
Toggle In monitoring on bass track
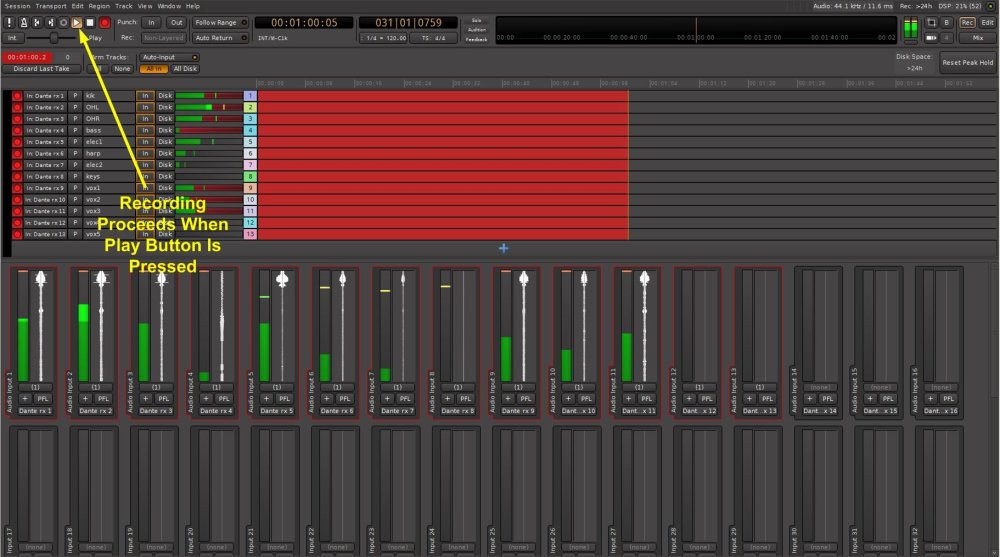pyautogui.click(x=145, y=130)
